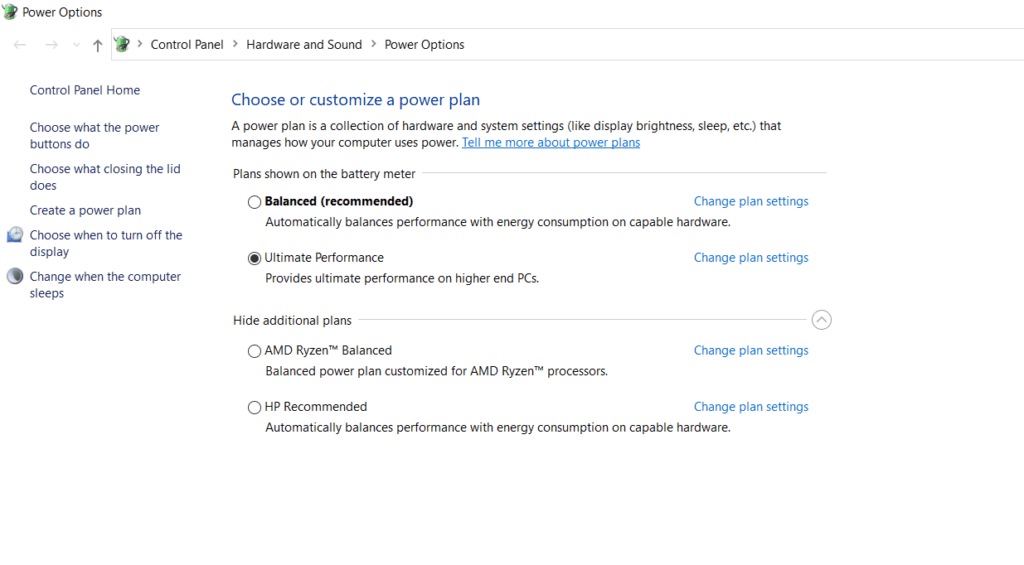The image size is (1024, 565).
Task: Select the Balanced (recommended) radio button
Action: coord(254,202)
